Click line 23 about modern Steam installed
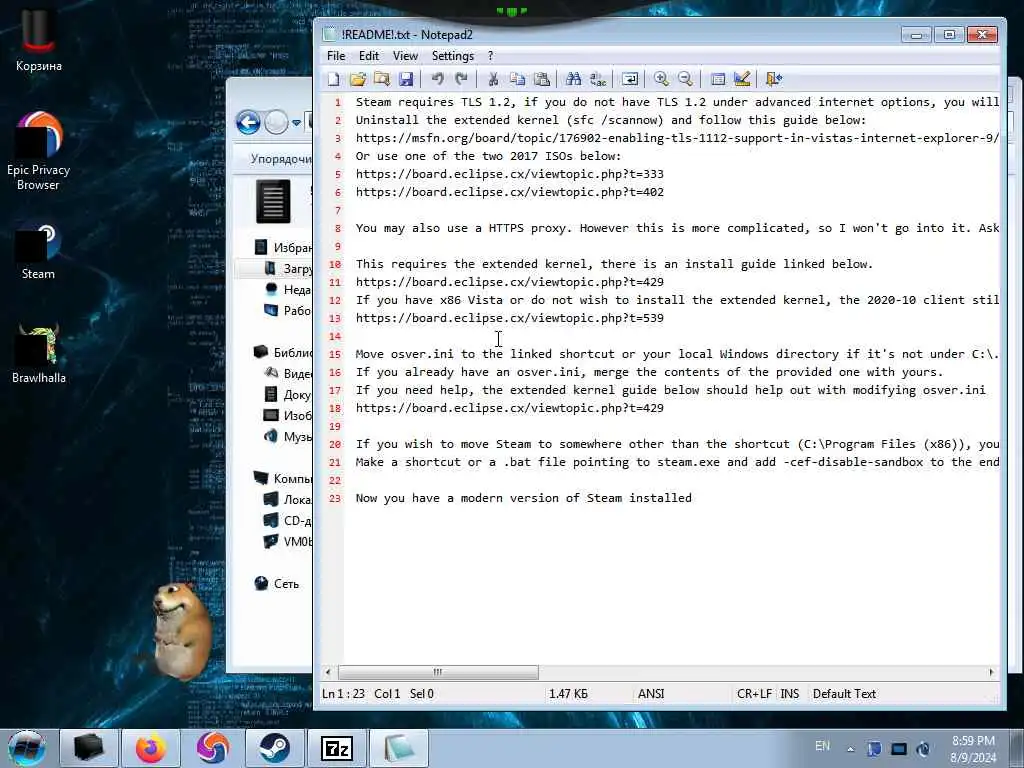 click(x=523, y=498)
